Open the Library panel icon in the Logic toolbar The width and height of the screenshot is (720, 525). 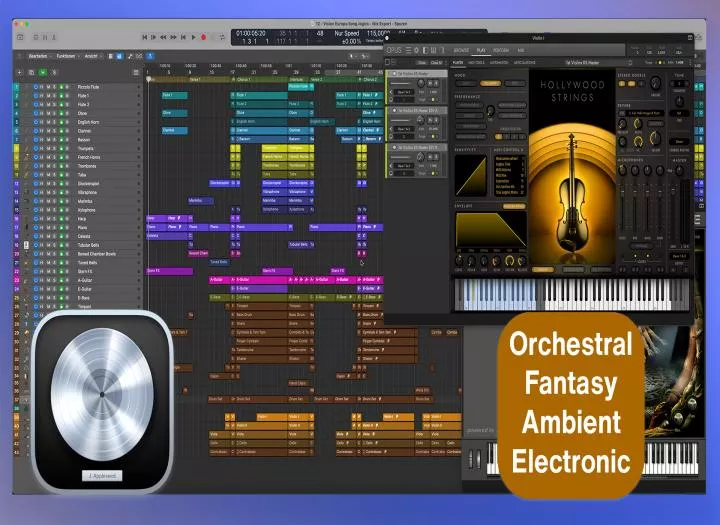(20, 37)
